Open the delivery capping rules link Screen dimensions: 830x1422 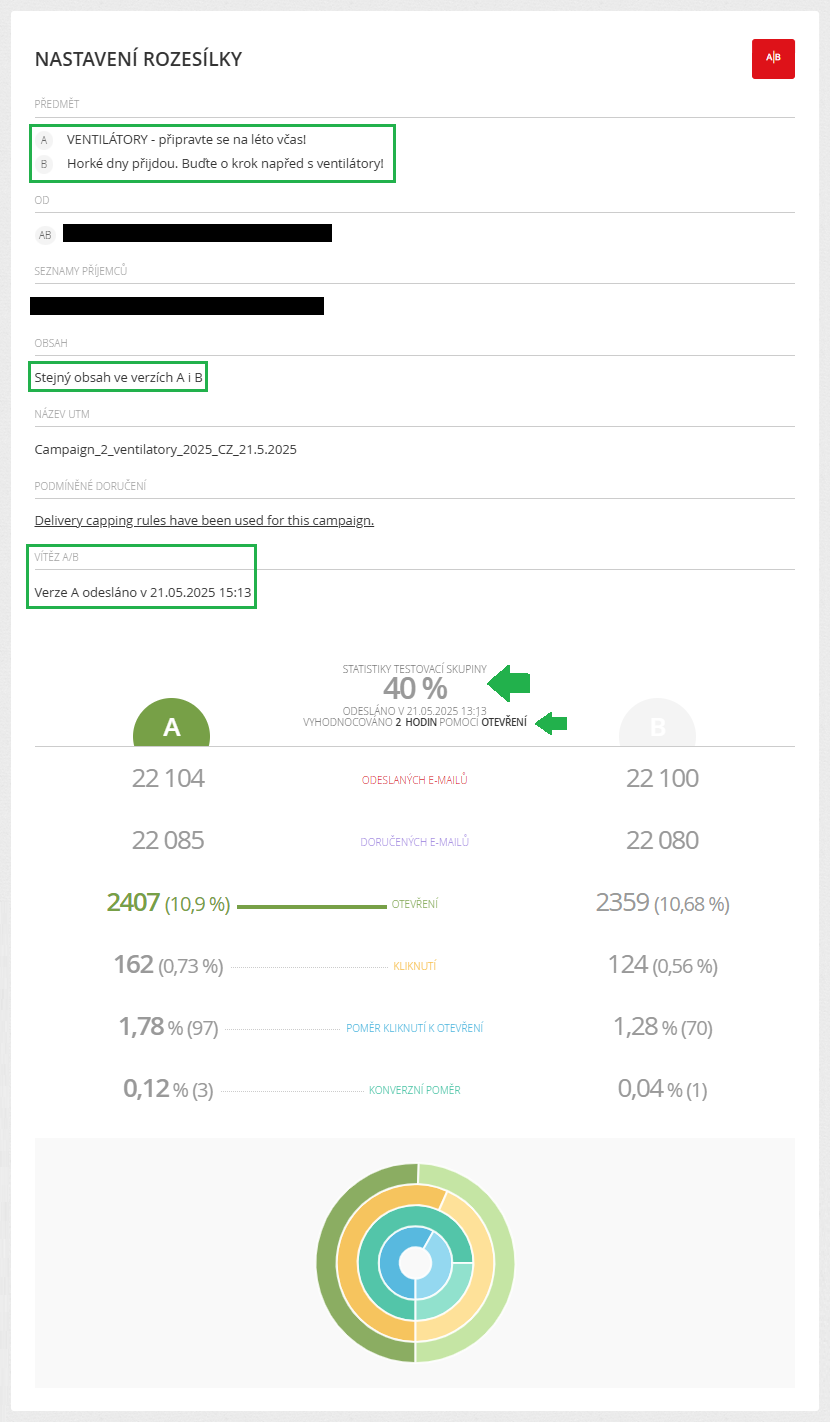click(204, 521)
